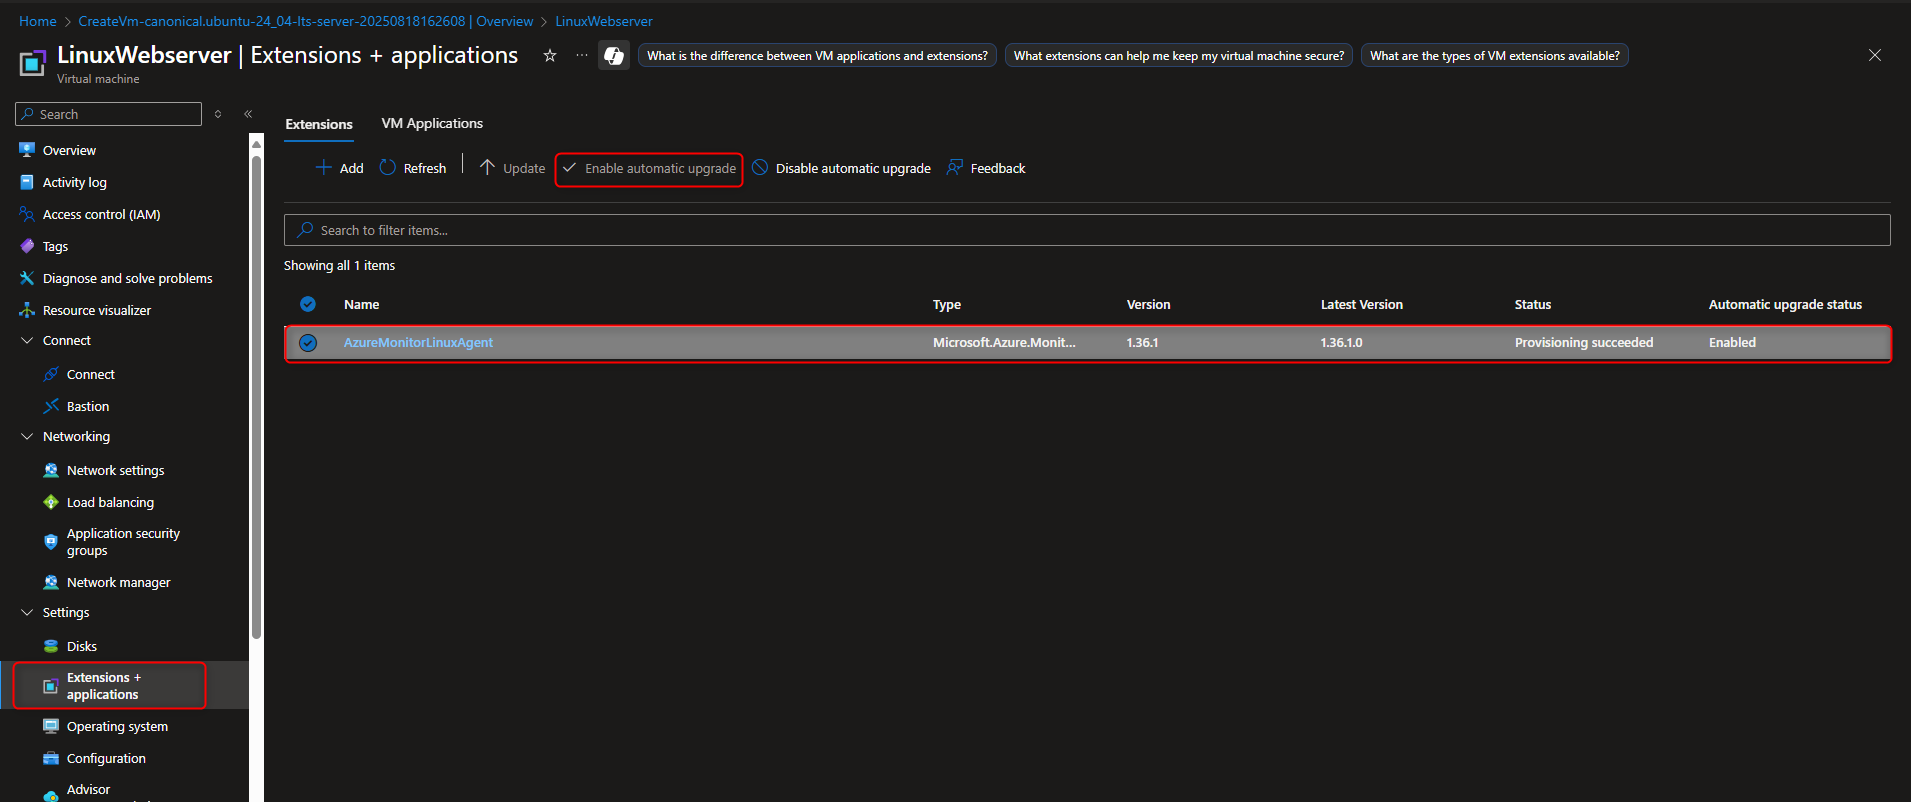Click the 'Provisioning succeeded' status cell

click(x=1584, y=342)
